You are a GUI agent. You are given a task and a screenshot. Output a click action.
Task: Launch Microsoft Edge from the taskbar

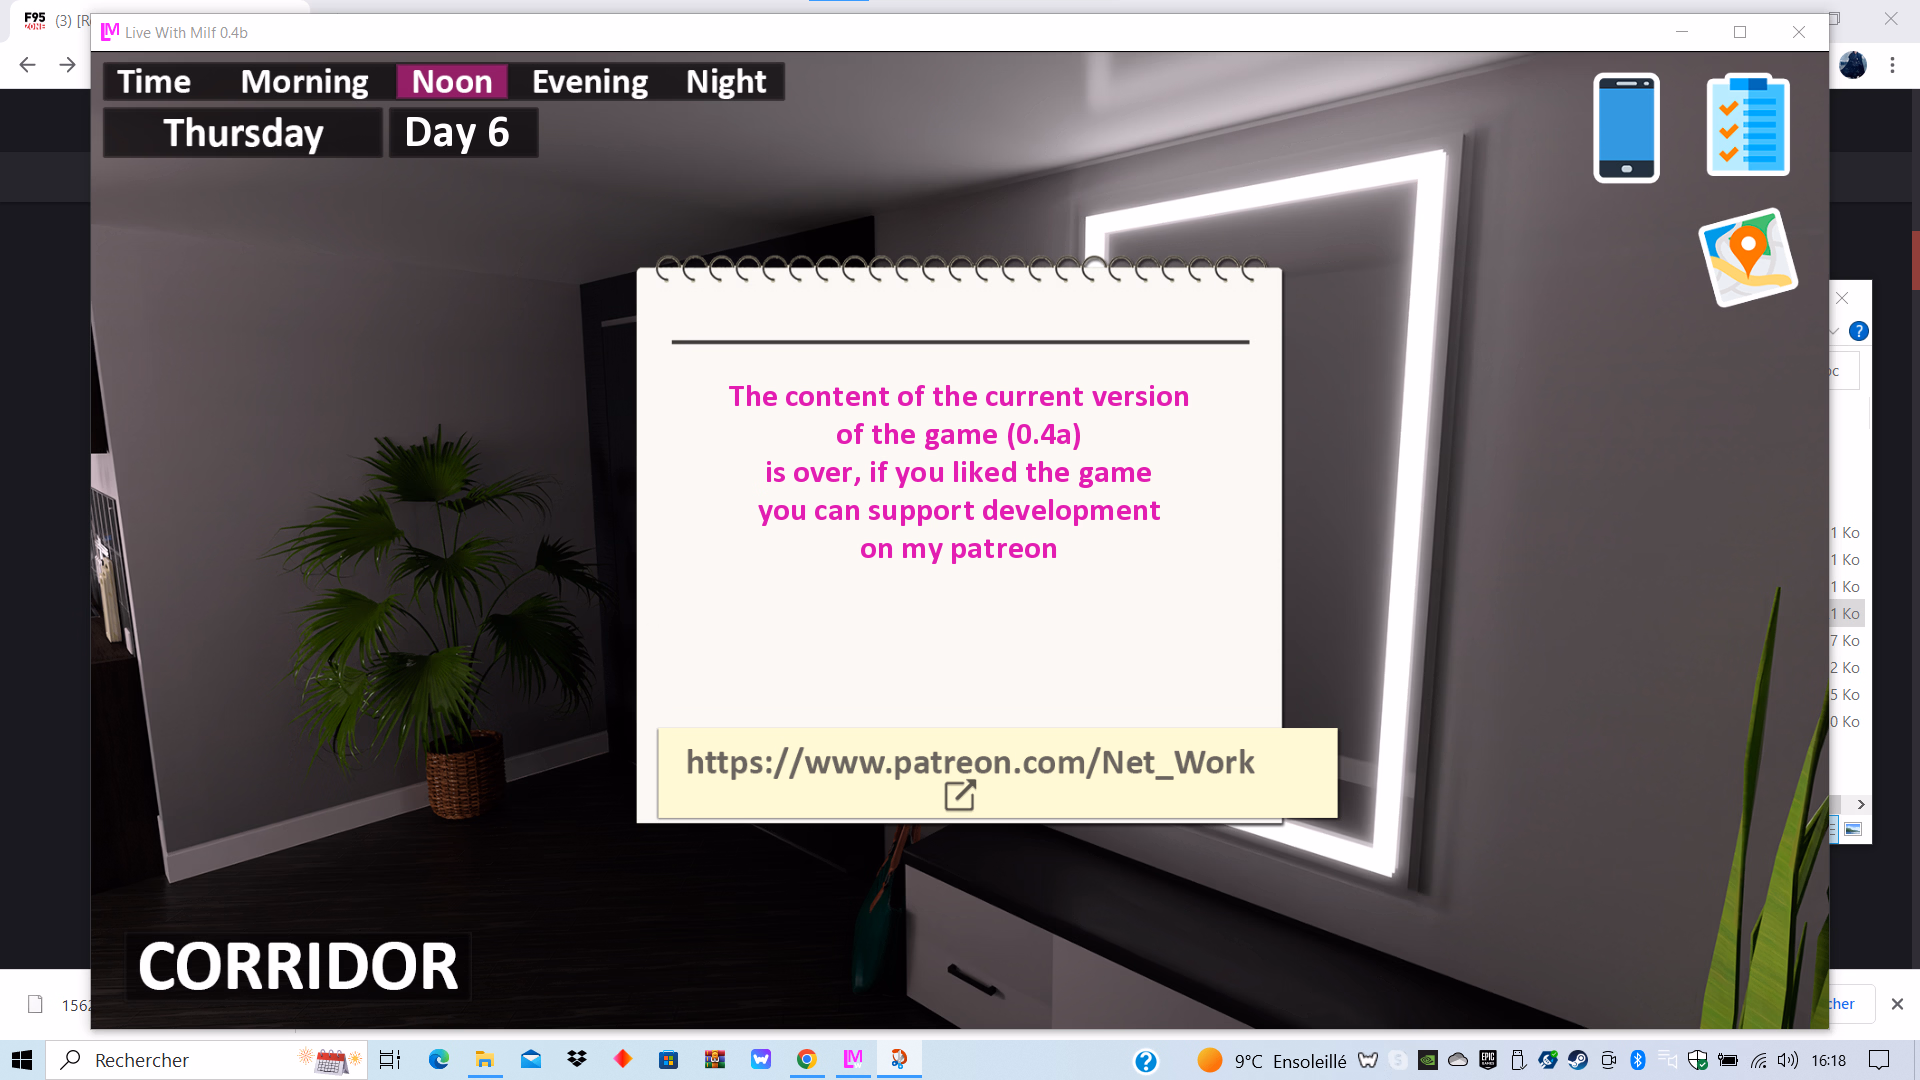click(x=439, y=1060)
